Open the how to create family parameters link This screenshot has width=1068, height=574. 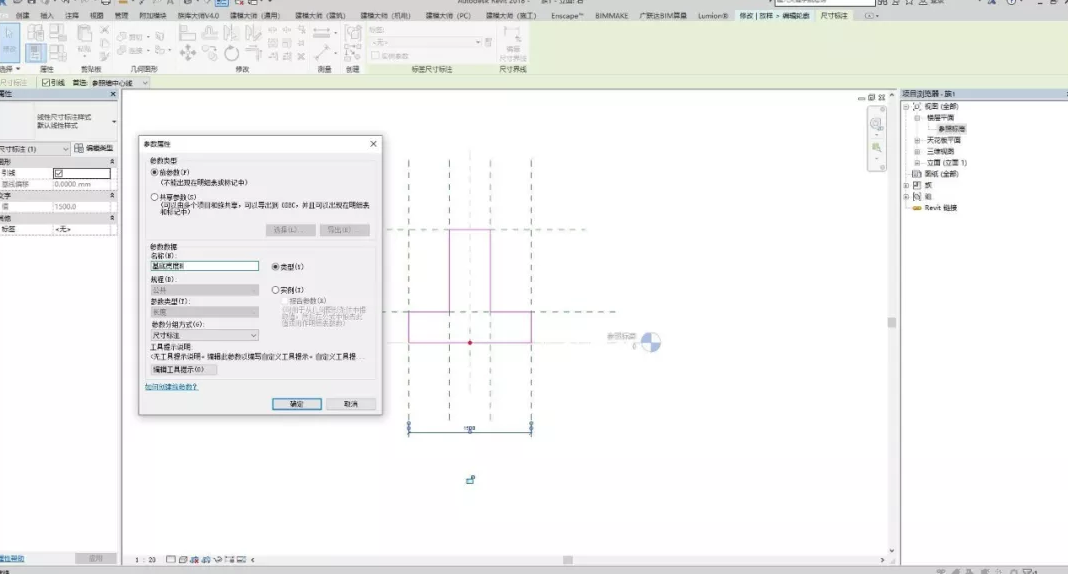pos(171,387)
